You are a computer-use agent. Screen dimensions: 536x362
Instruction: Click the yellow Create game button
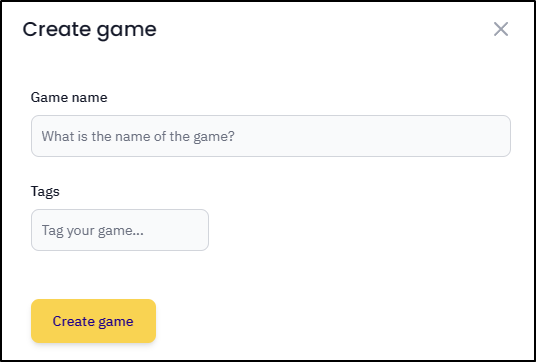coord(93,321)
